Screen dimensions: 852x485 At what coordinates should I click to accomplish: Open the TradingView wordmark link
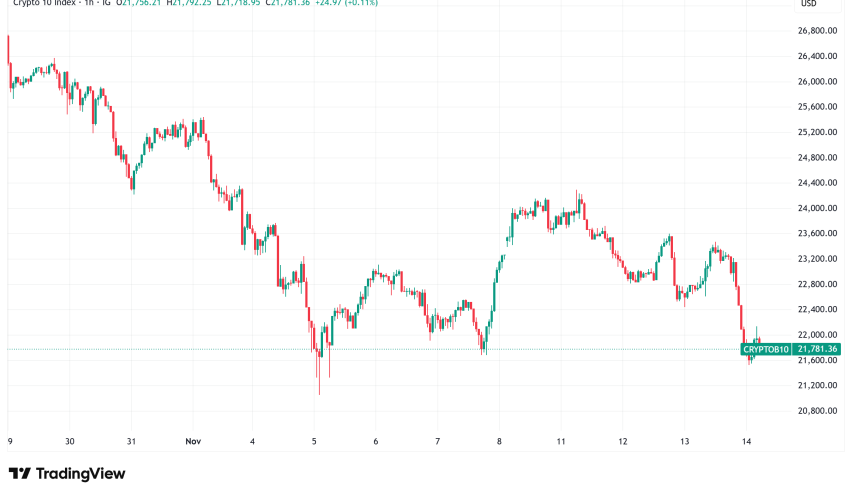(78, 473)
